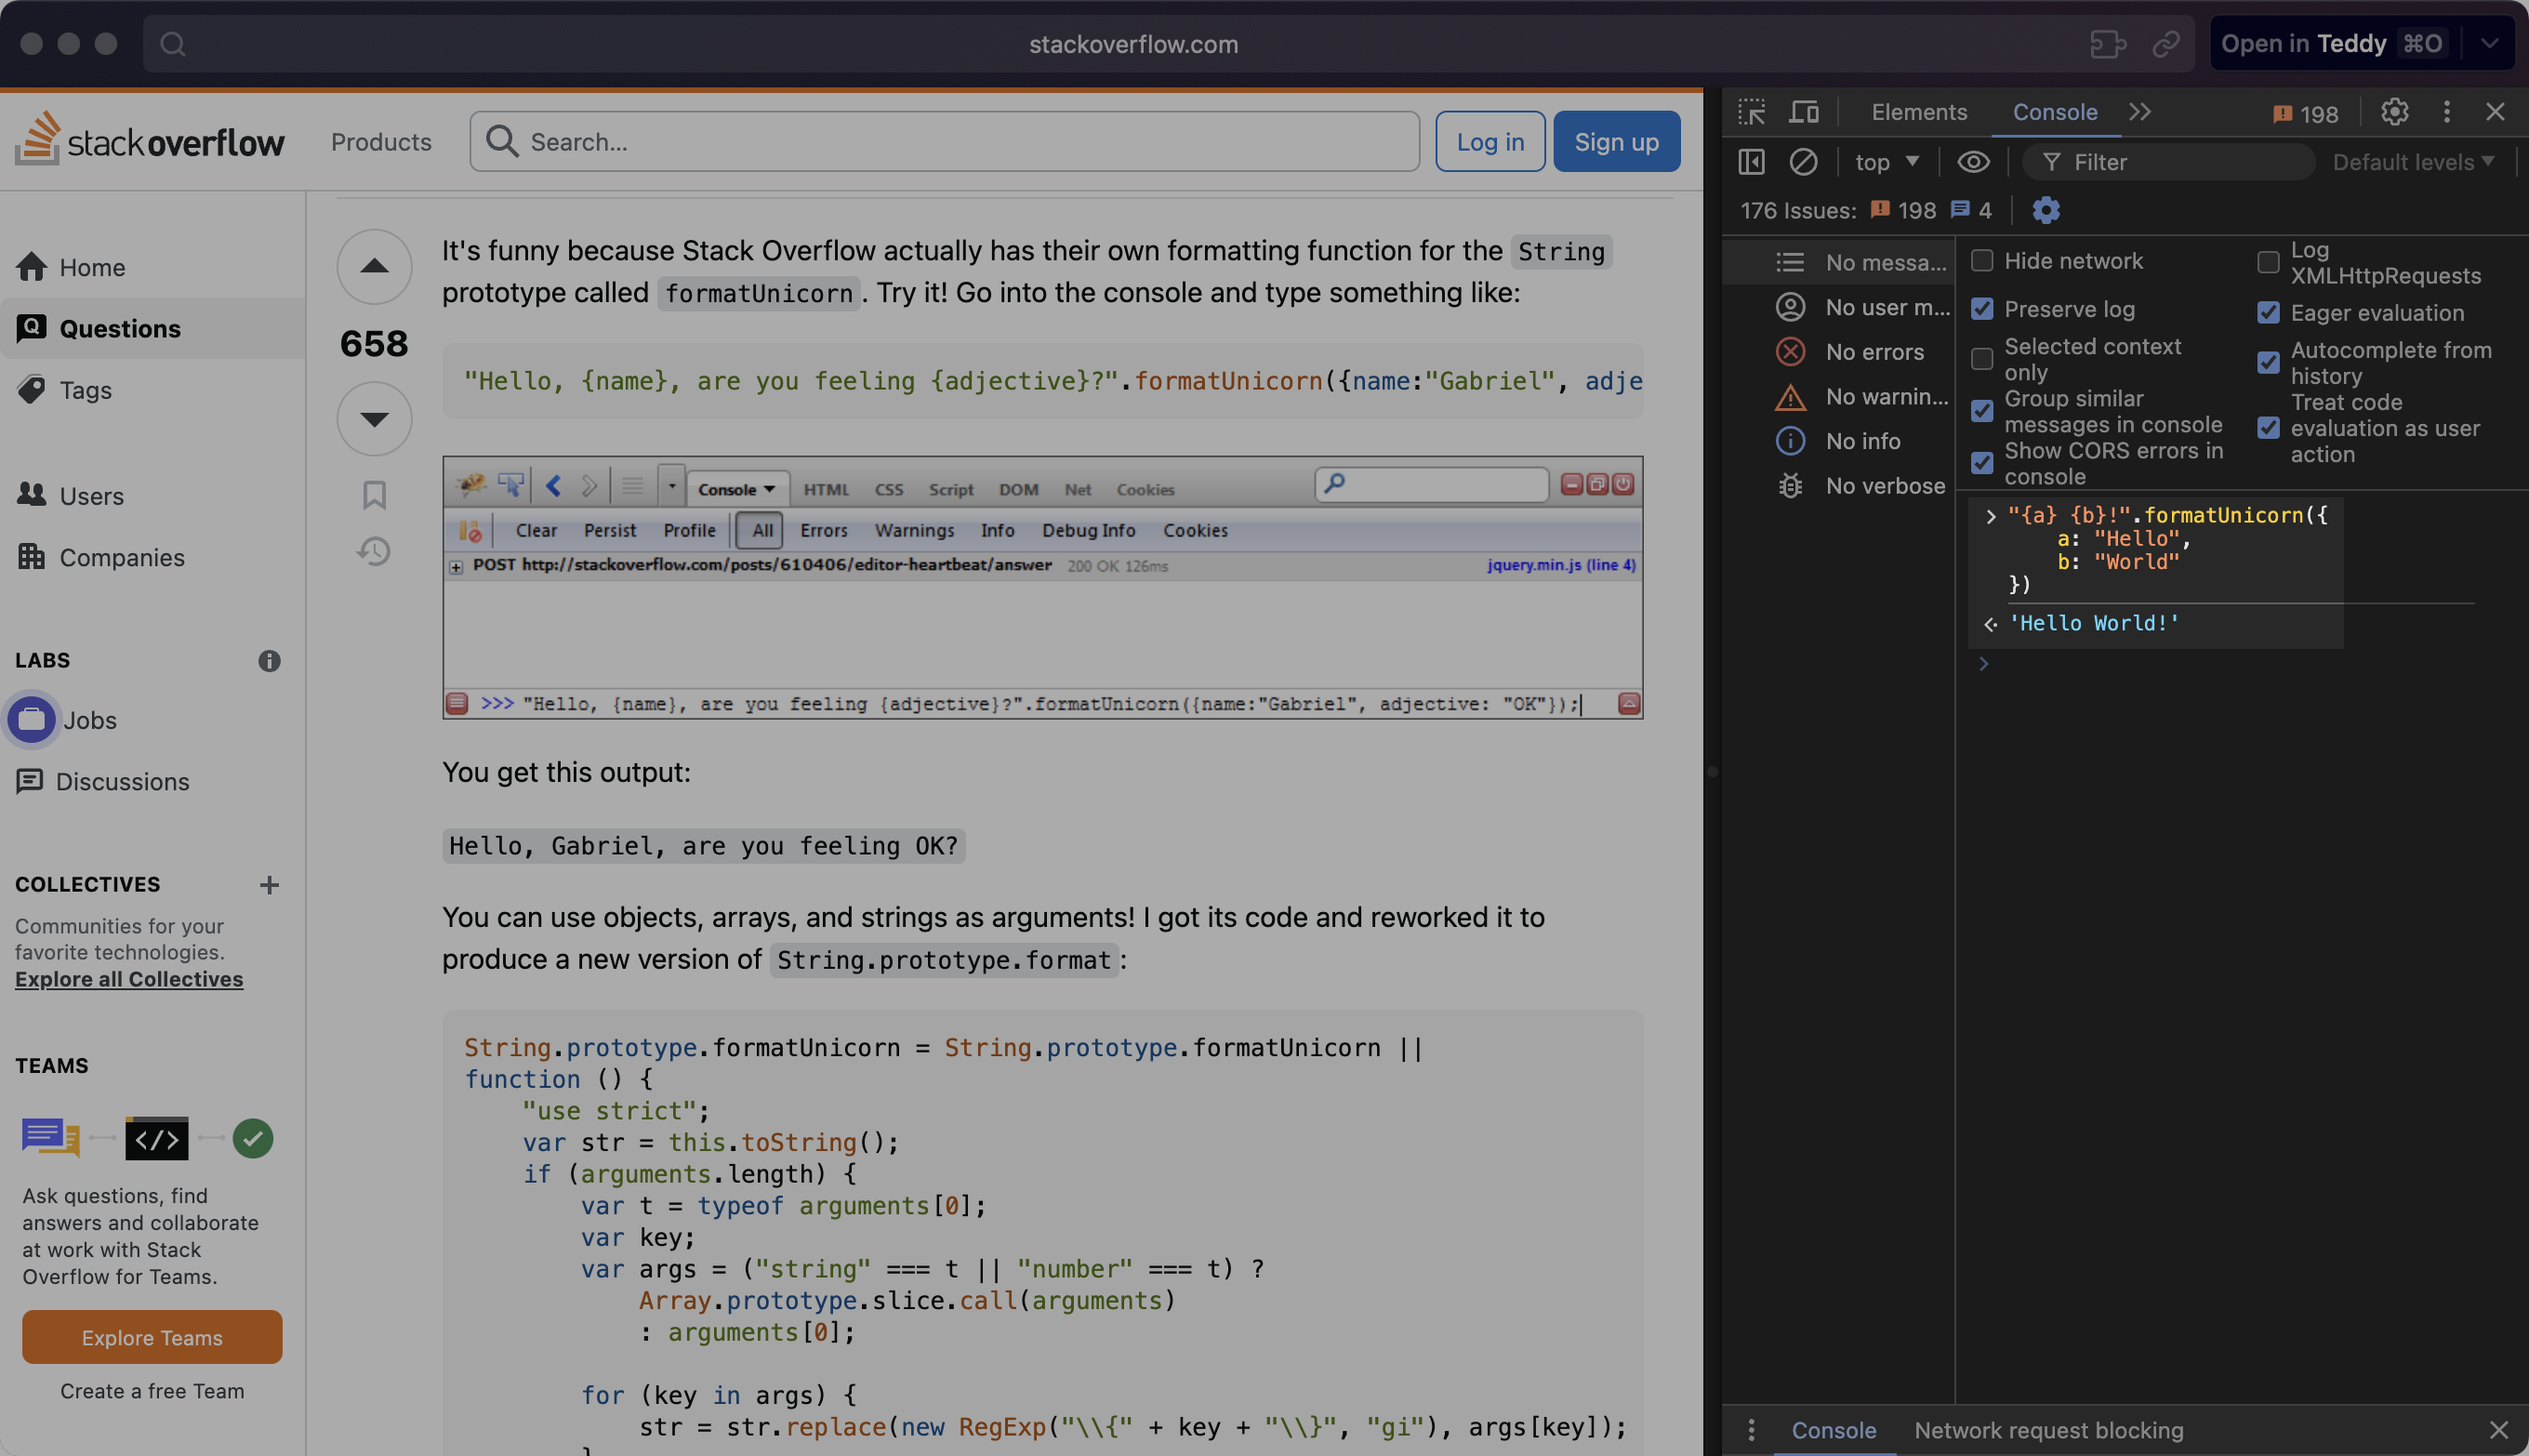The image size is (2529, 1456).
Task: Toggle the left activity bar panel
Action: click(x=1751, y=162)
